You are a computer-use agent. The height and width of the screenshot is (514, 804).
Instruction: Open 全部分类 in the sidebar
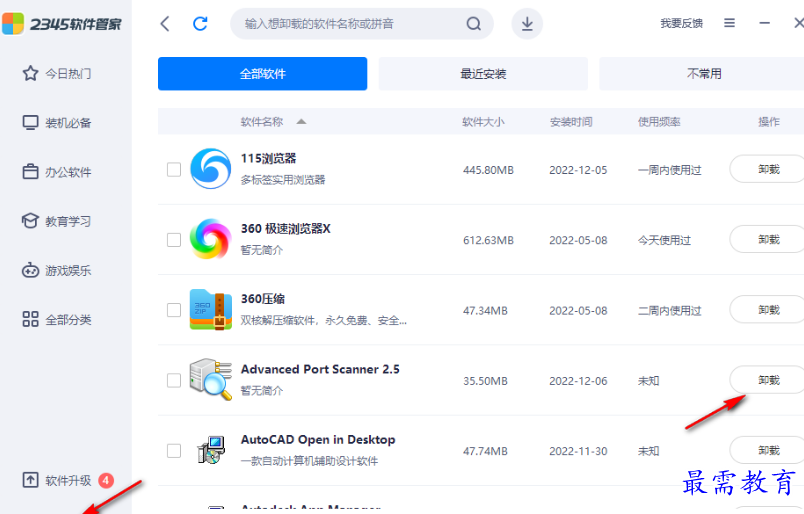(x=57, y=320)
